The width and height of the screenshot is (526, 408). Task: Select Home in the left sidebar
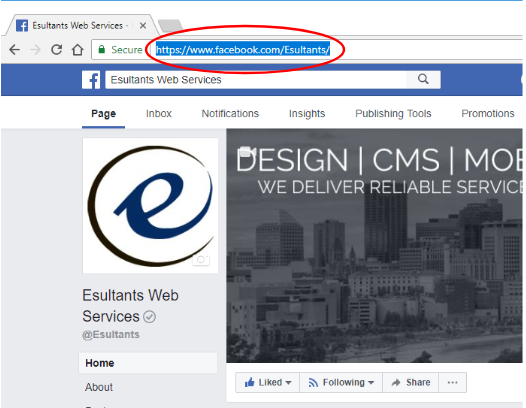tap(148, 363)
